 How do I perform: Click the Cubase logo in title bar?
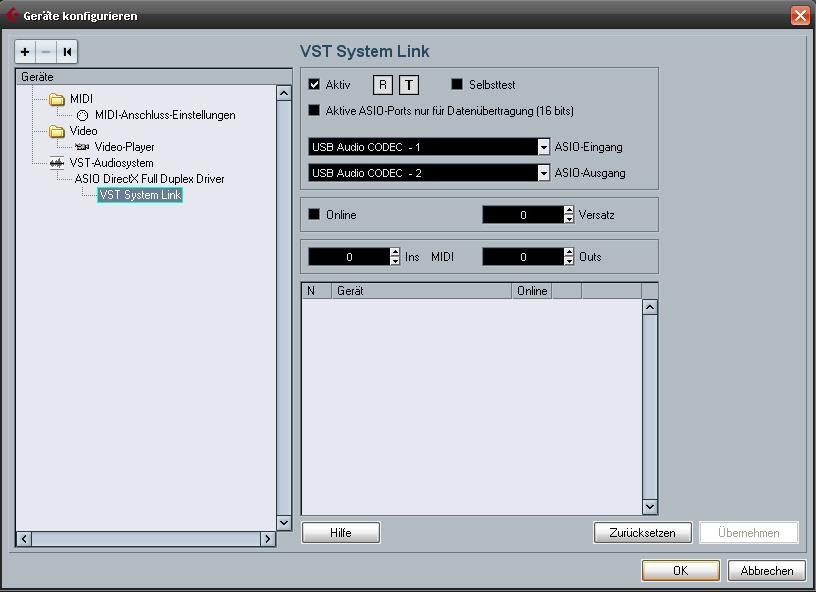(11, 15)
